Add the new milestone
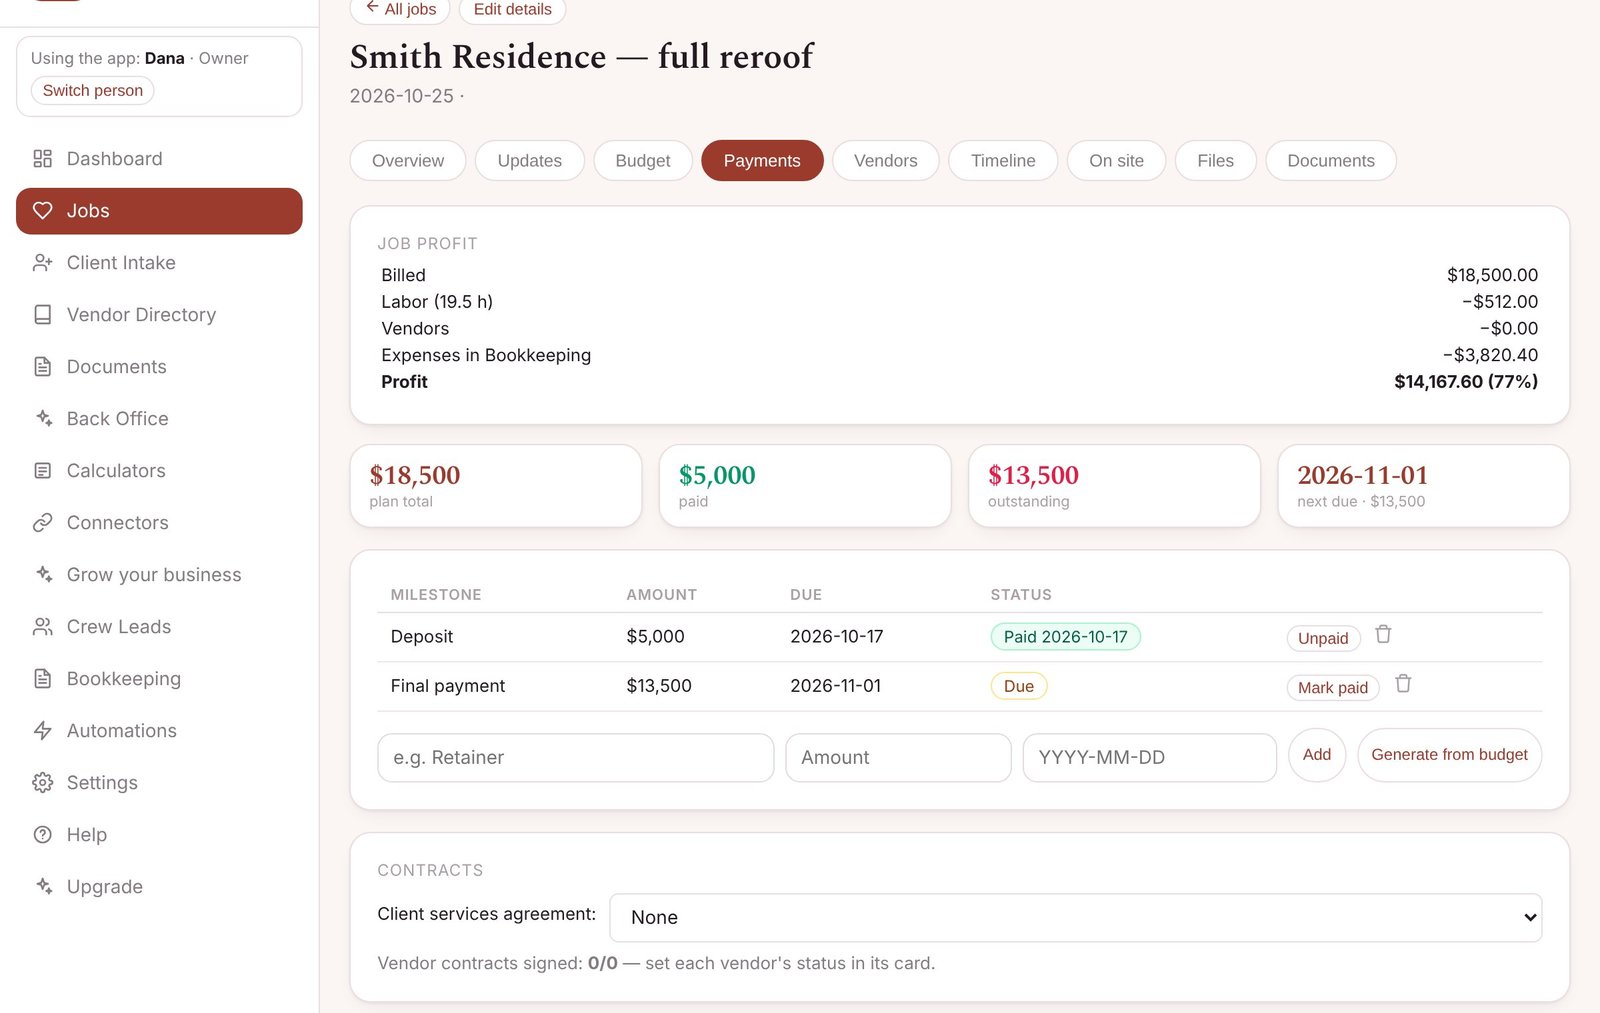 click(x=1317, y=755)
